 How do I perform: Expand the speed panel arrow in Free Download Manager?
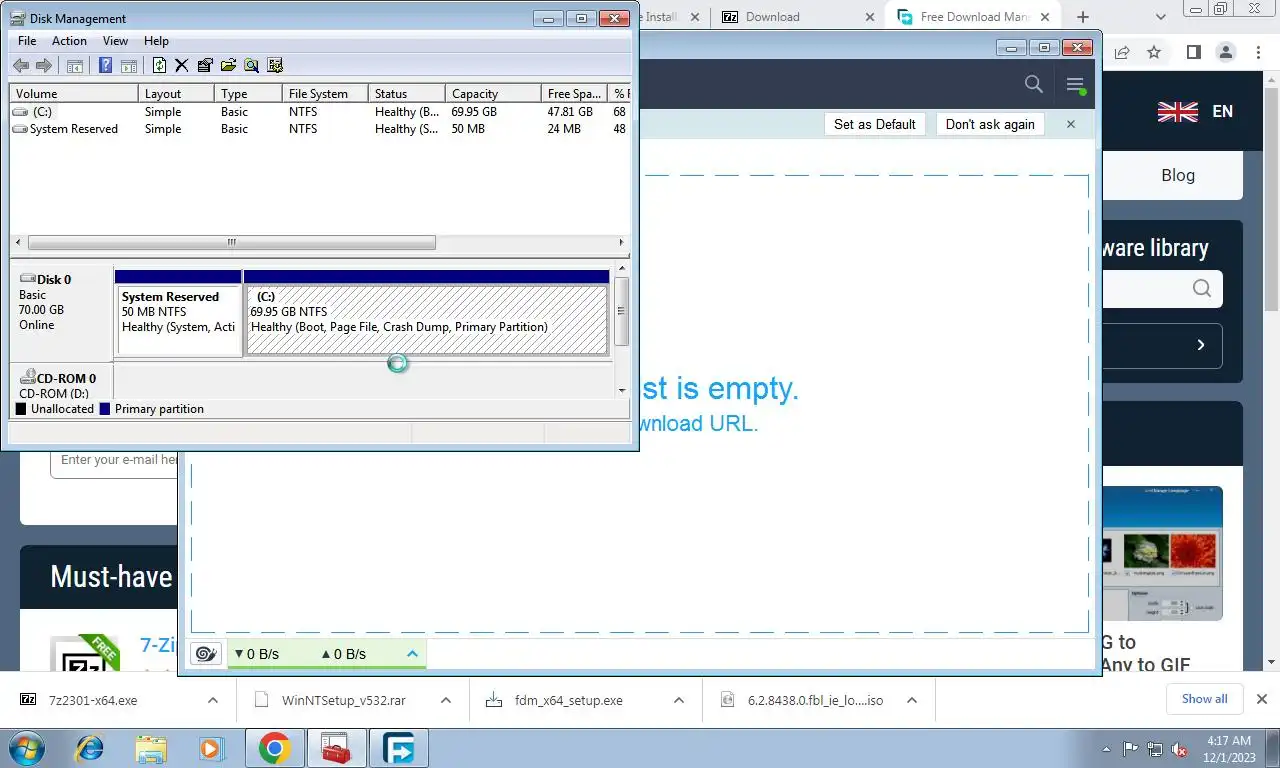pos(412,654)
